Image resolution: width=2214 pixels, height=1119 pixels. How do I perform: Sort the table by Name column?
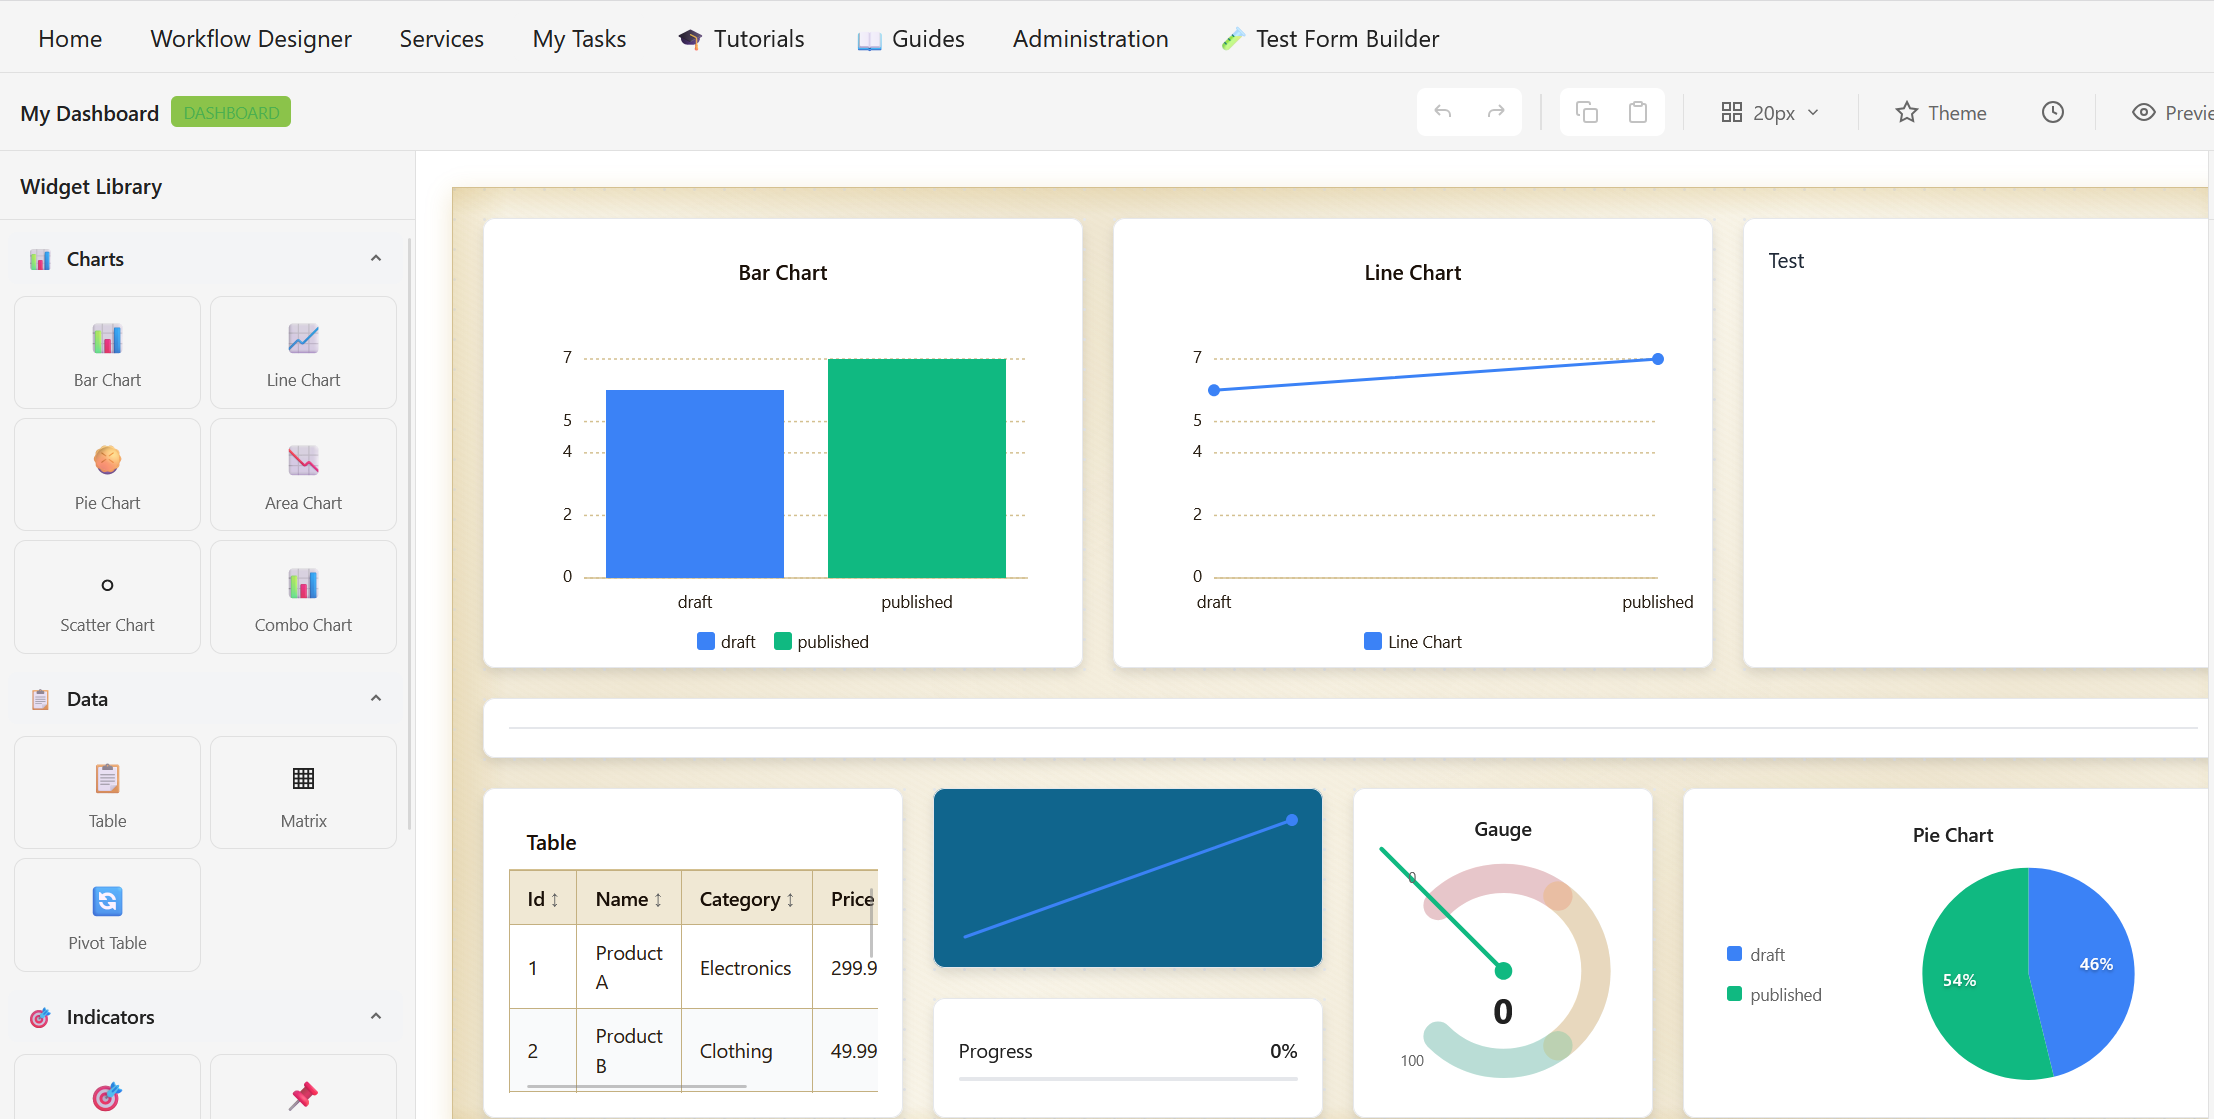[629, 899]
